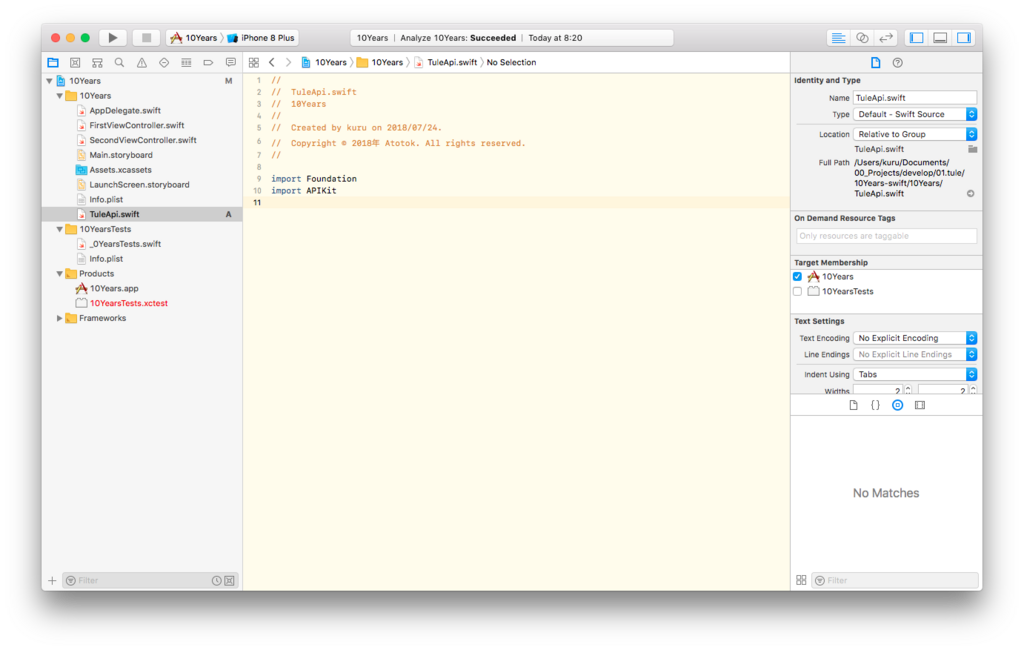Switch to the Standard editor
This screenshot has width=1024, height=650.
click(x=839, y=38)
